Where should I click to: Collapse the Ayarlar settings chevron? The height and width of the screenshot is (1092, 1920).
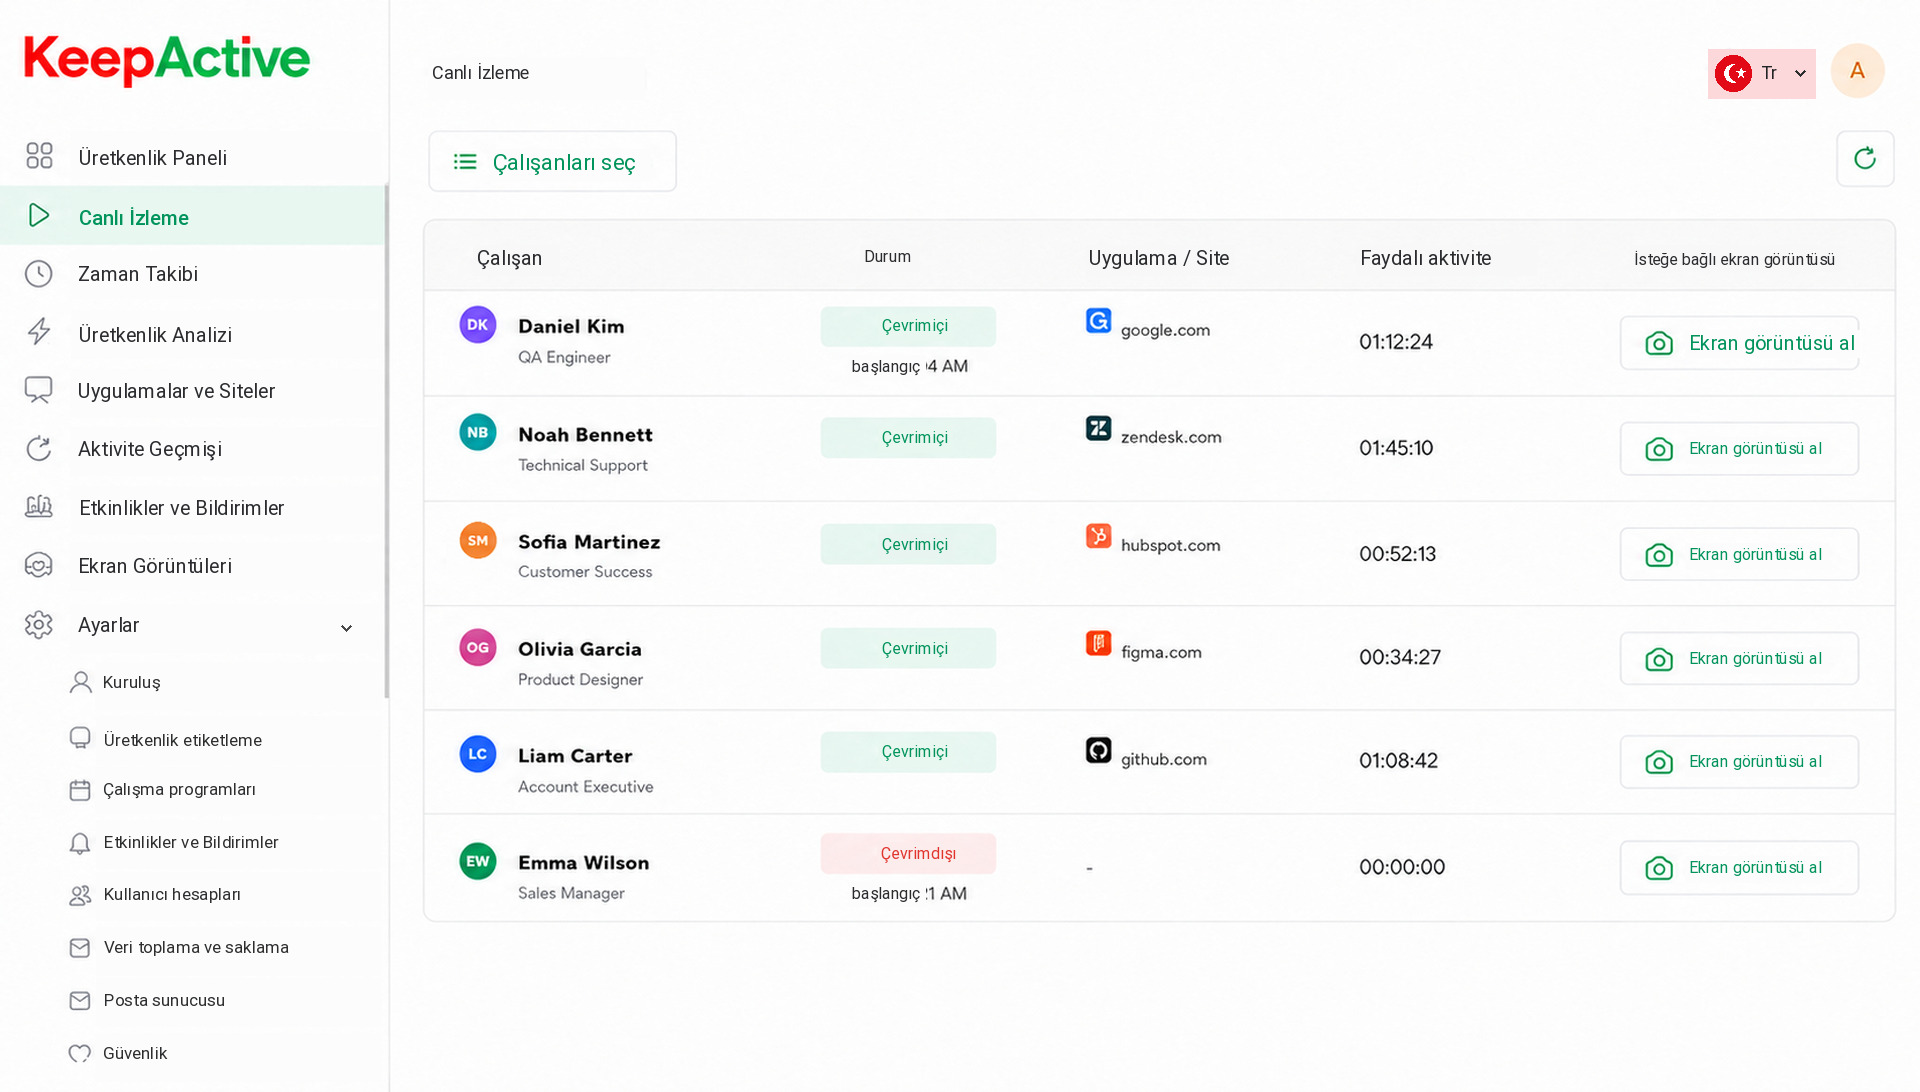pyautogui.click(x=346, y=628)
